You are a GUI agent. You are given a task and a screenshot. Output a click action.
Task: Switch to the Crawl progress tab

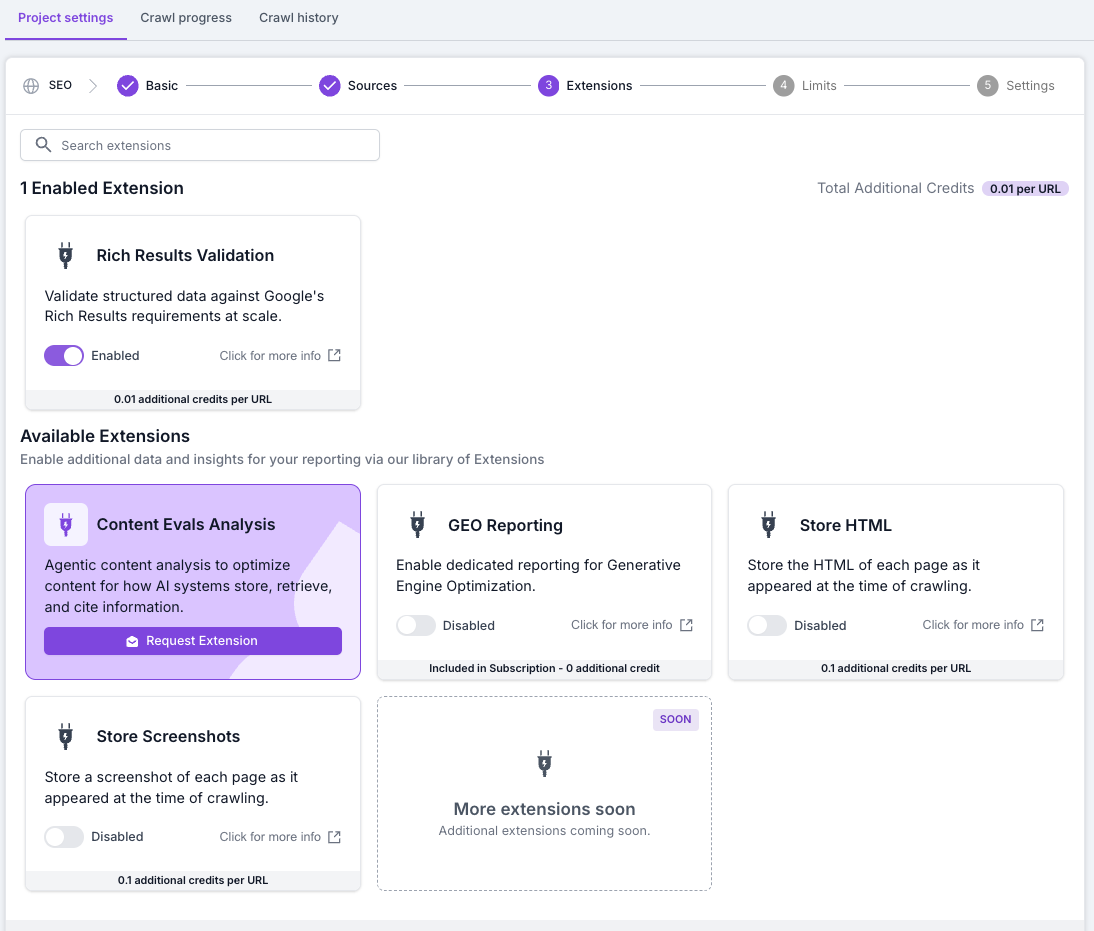click(x=186, y=18)
